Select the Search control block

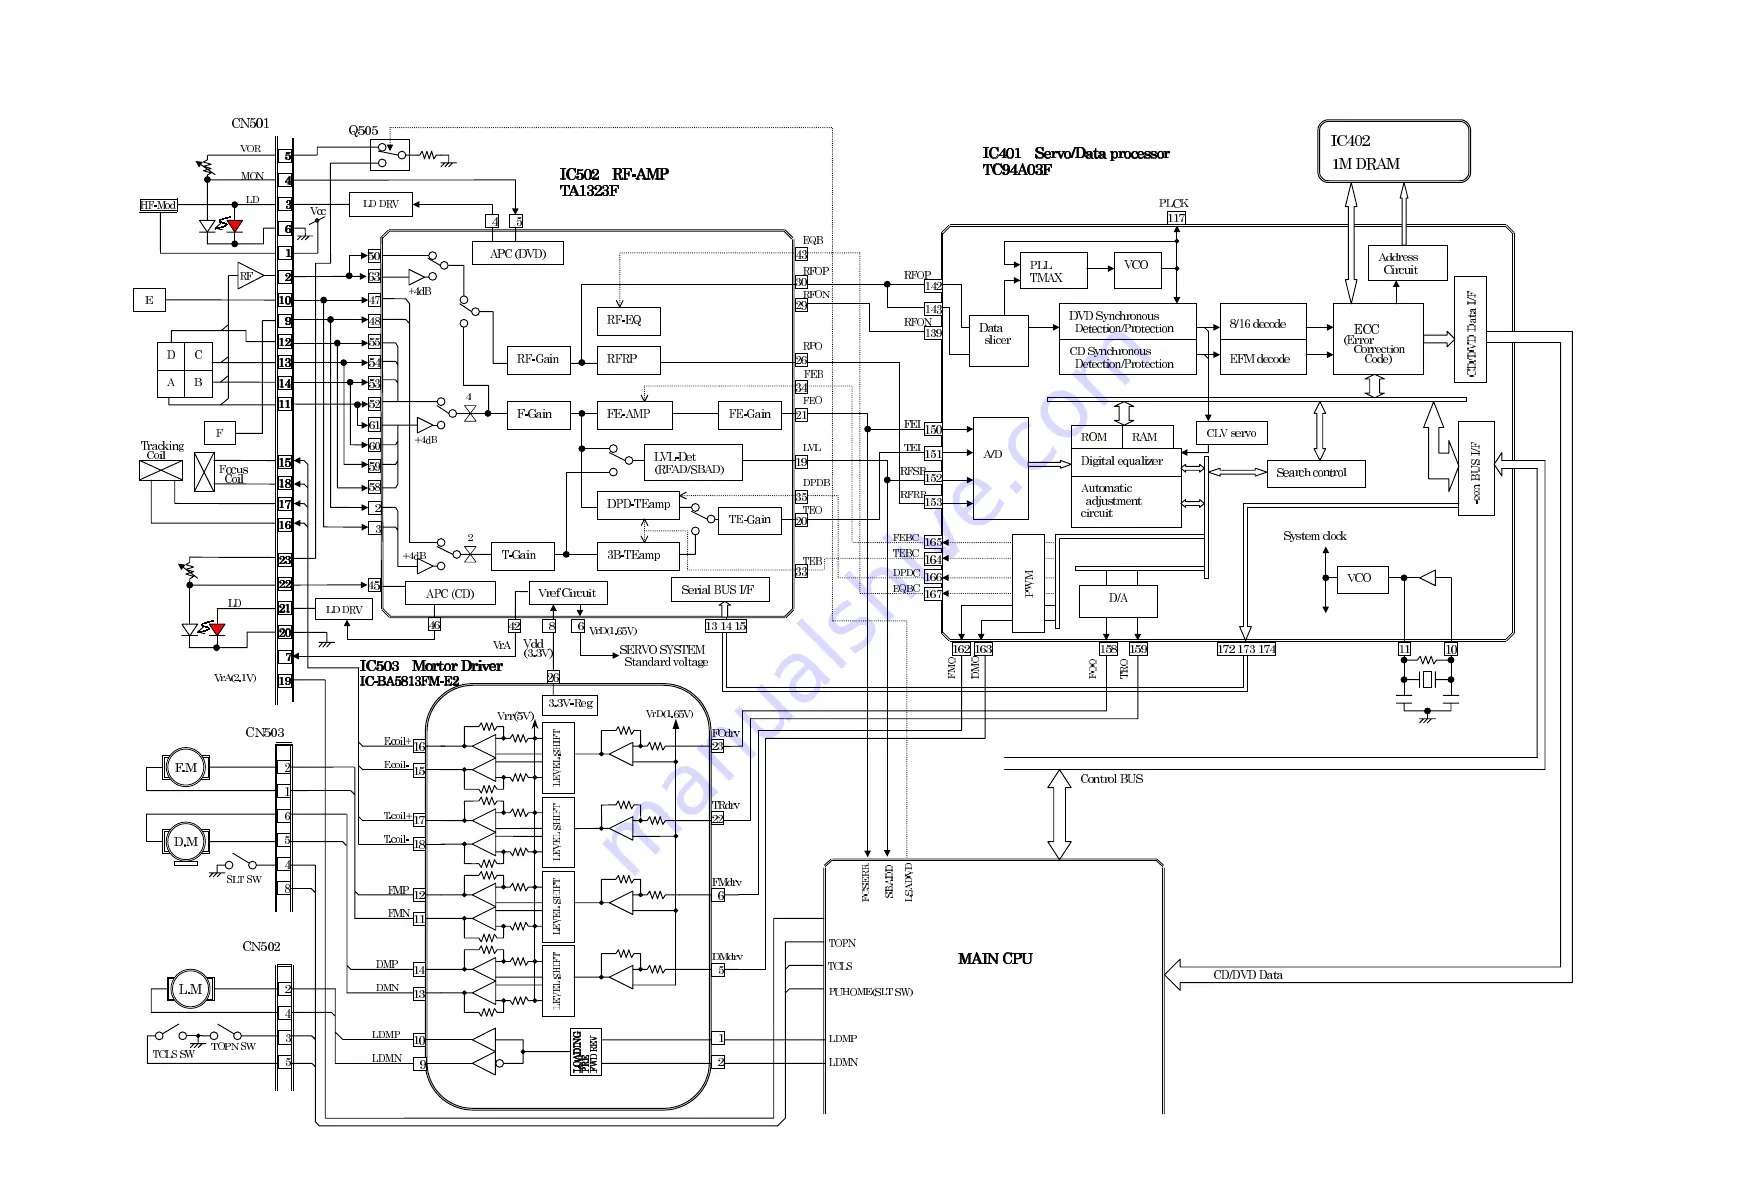pos(1315,473)
